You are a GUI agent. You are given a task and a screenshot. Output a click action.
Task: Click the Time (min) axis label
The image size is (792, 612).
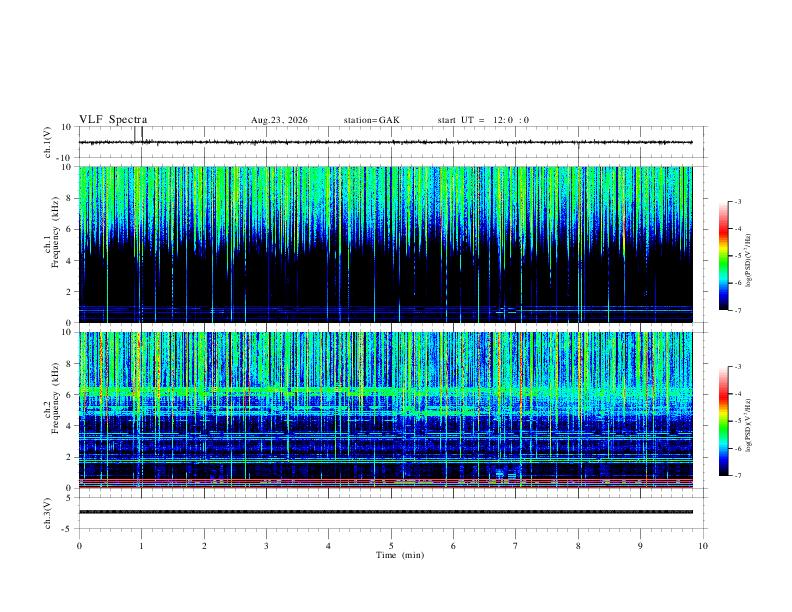(400, 555)
